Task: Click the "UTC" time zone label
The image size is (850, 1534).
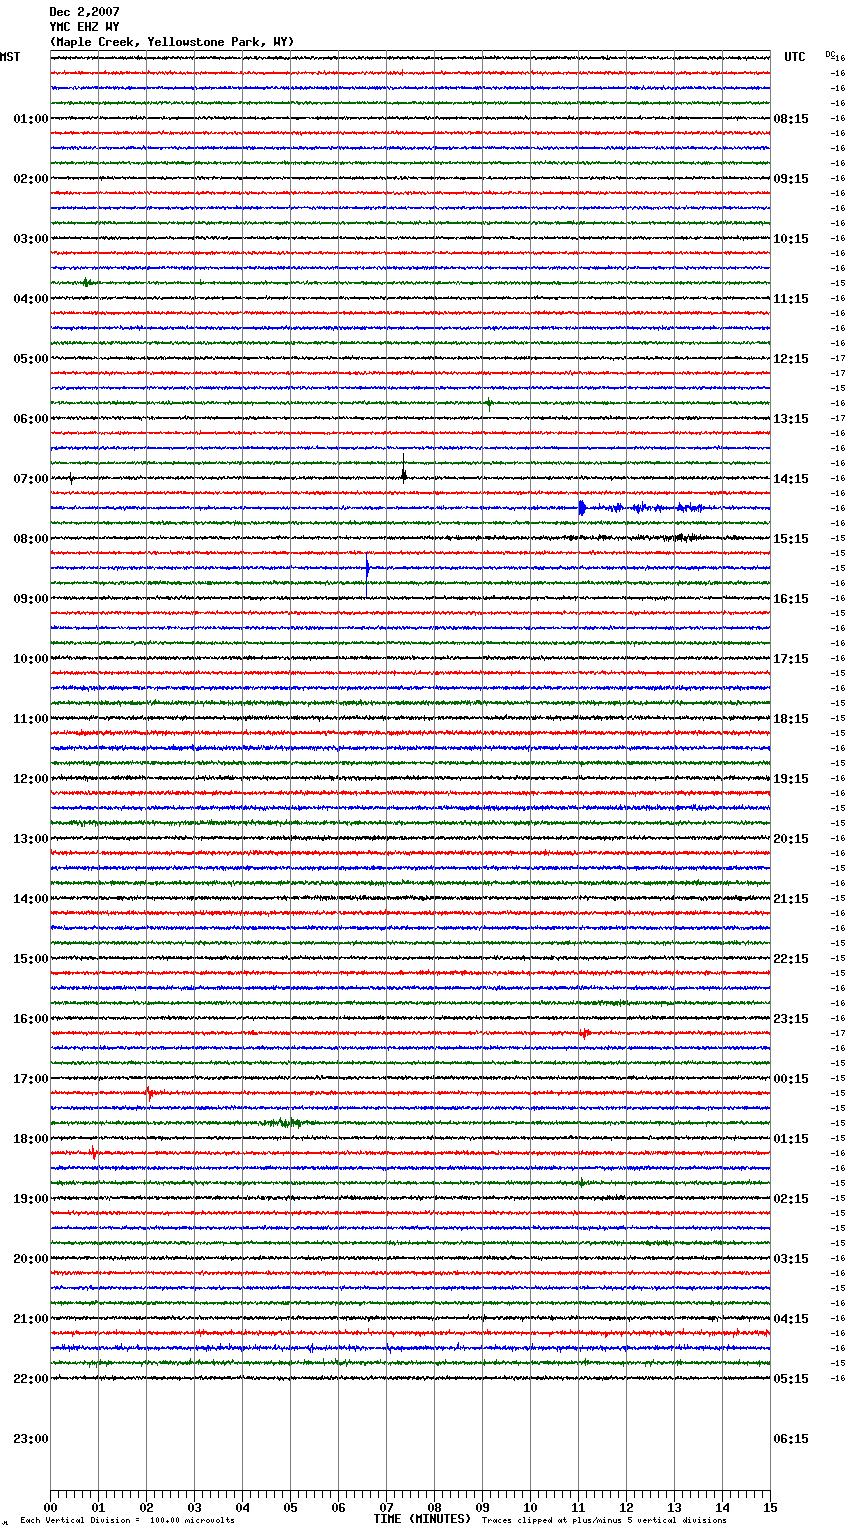Action: tap(795, 57)
